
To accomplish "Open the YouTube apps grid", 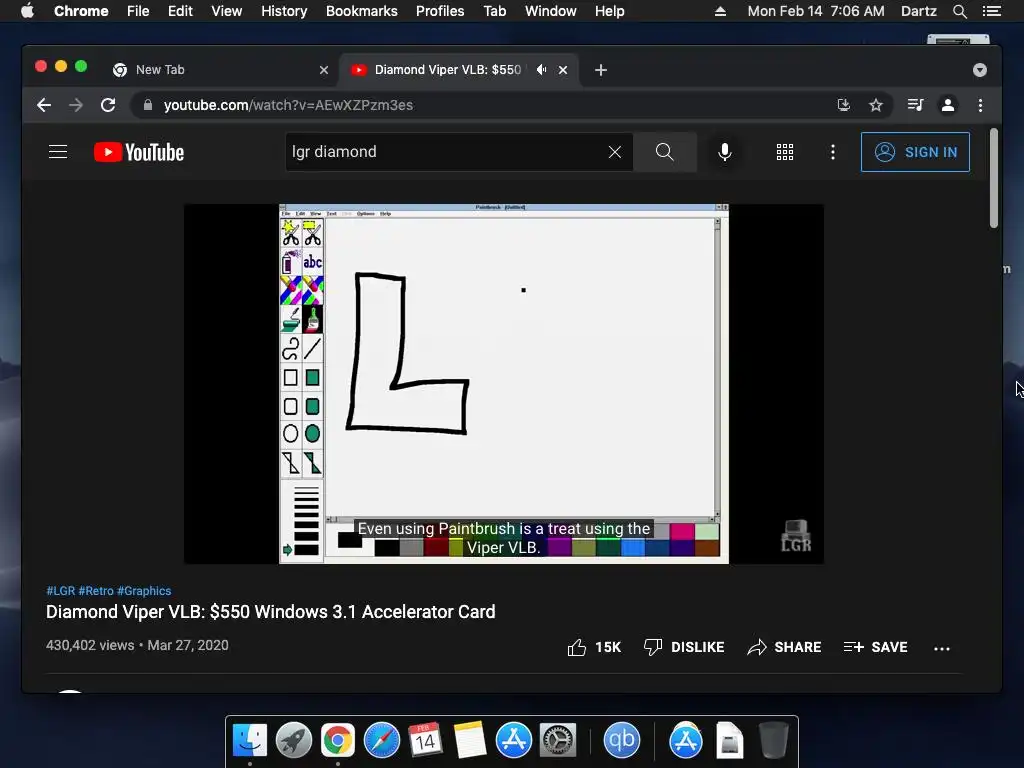I will [785, 152].
